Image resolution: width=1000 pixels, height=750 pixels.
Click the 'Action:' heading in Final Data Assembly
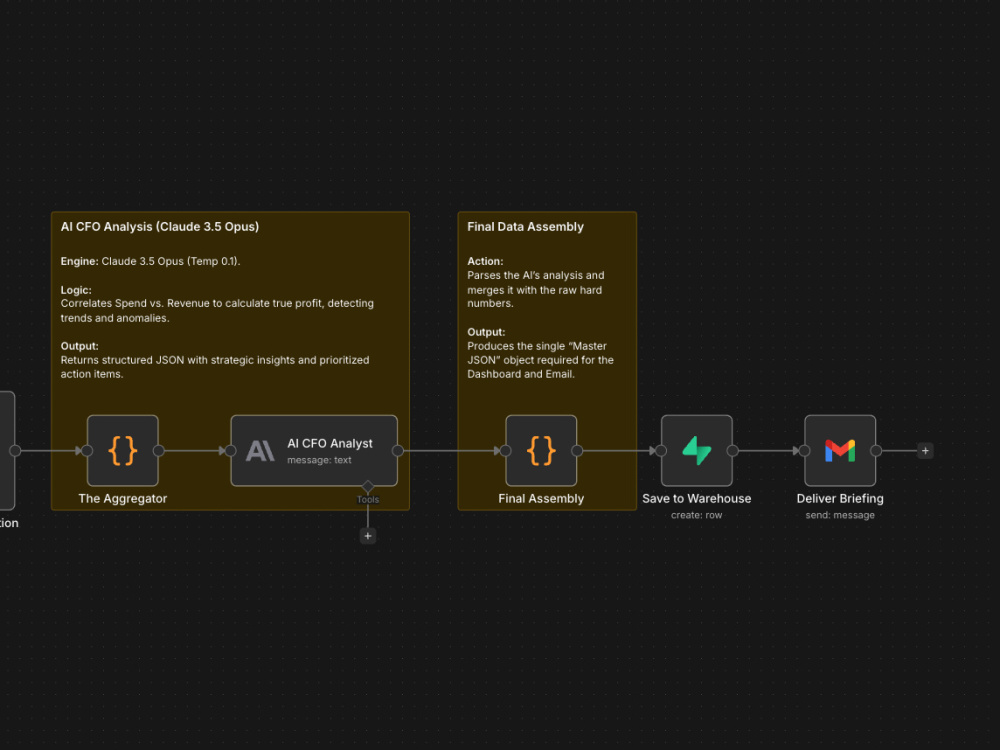click(x=485, y=261)
